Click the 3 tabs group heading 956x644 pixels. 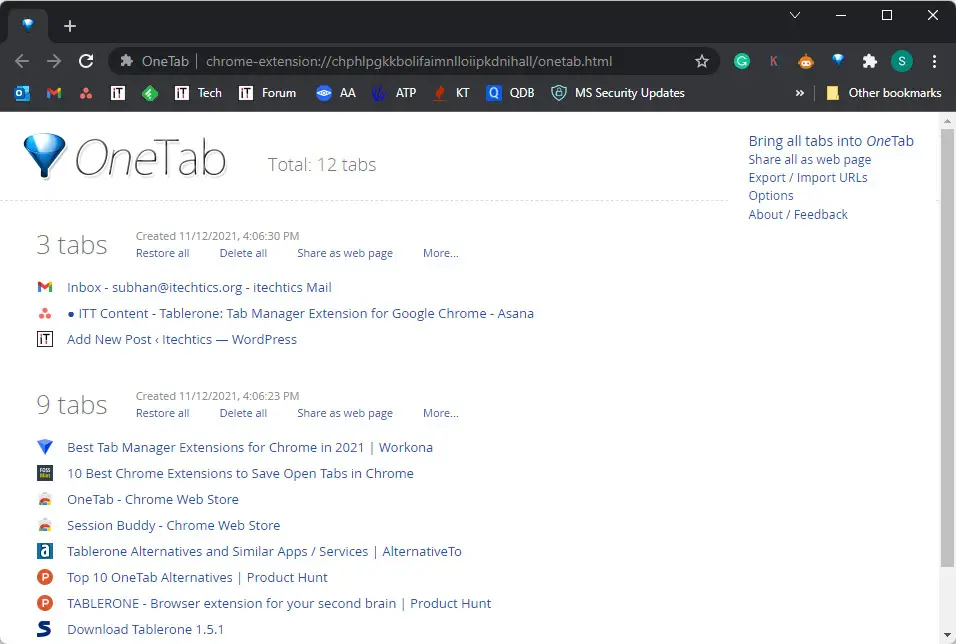(72, 245)
